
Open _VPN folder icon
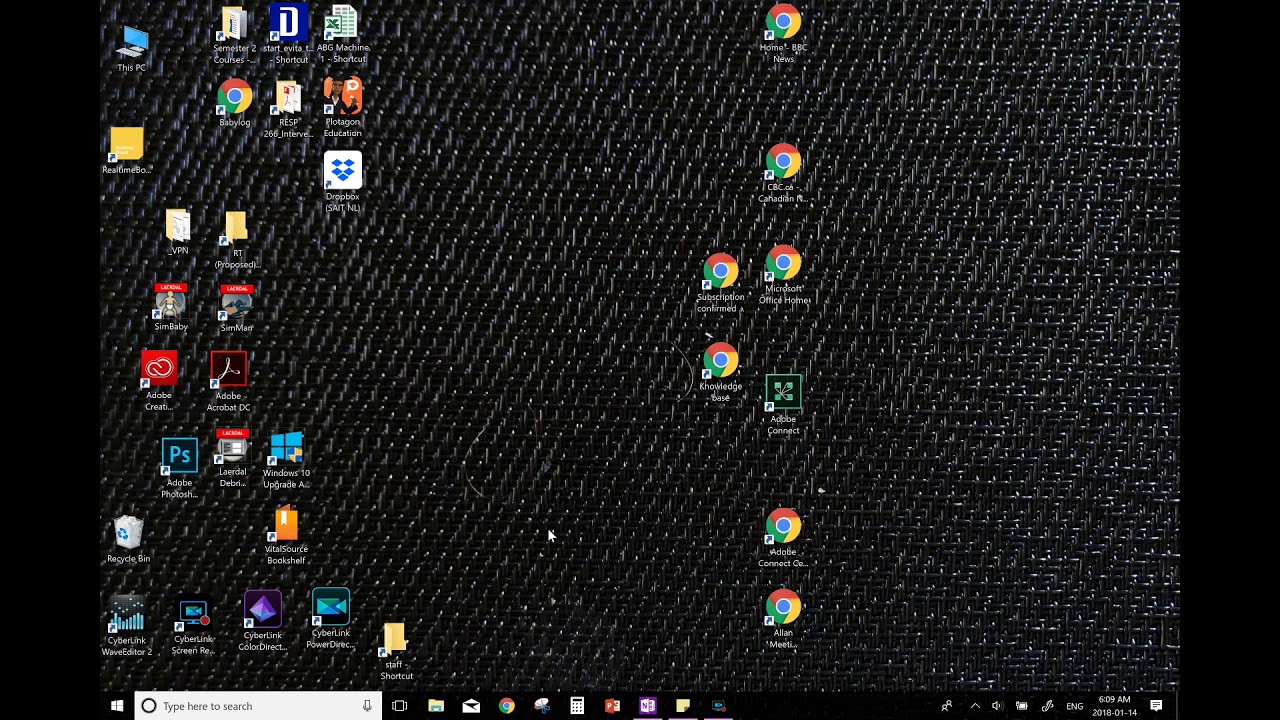tap(178, 232)
